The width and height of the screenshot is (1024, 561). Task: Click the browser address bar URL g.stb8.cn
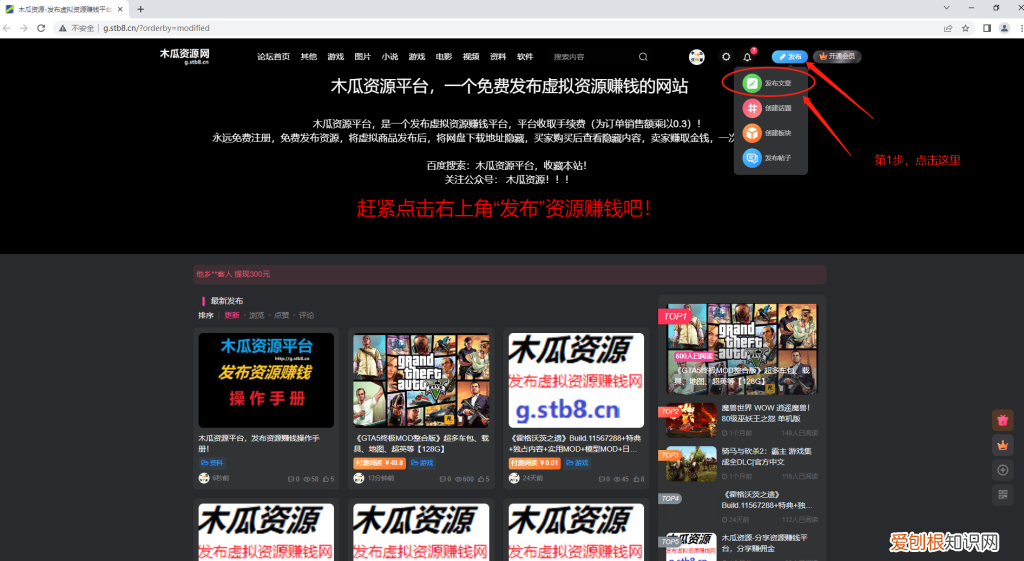156,28
